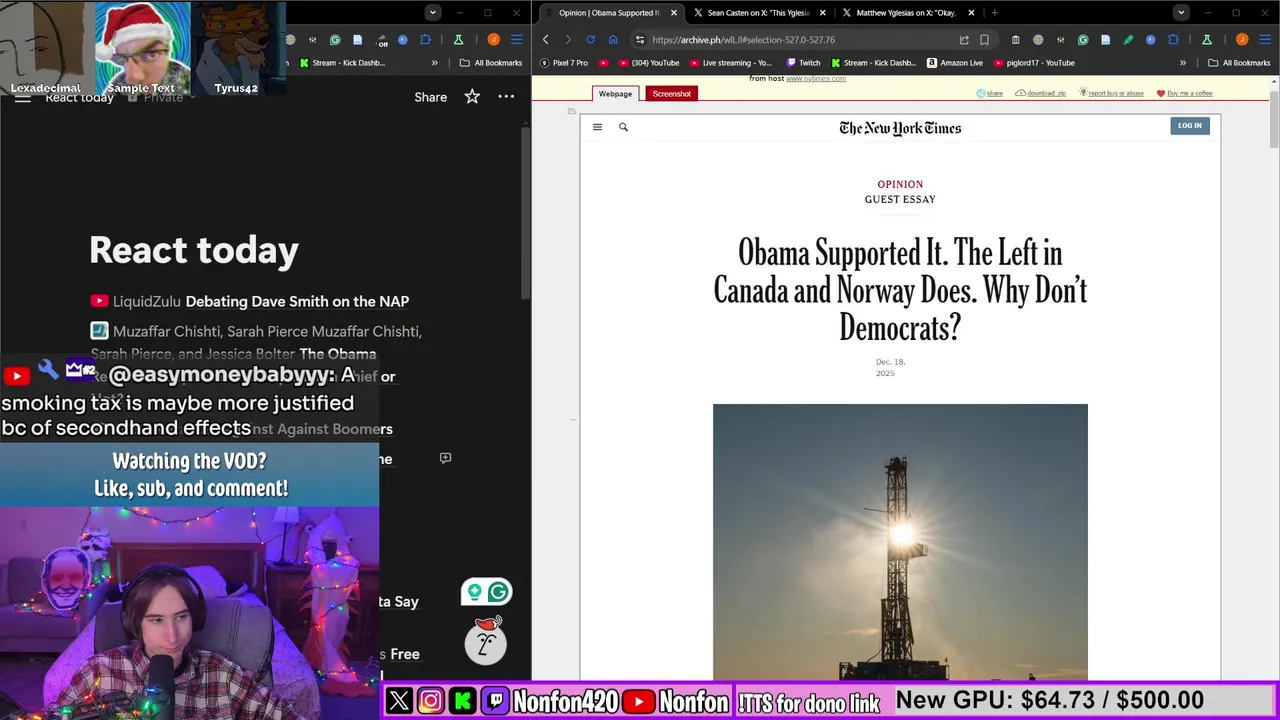
Task: Open the Amazon Live bookmark
Action: (955, 63)
